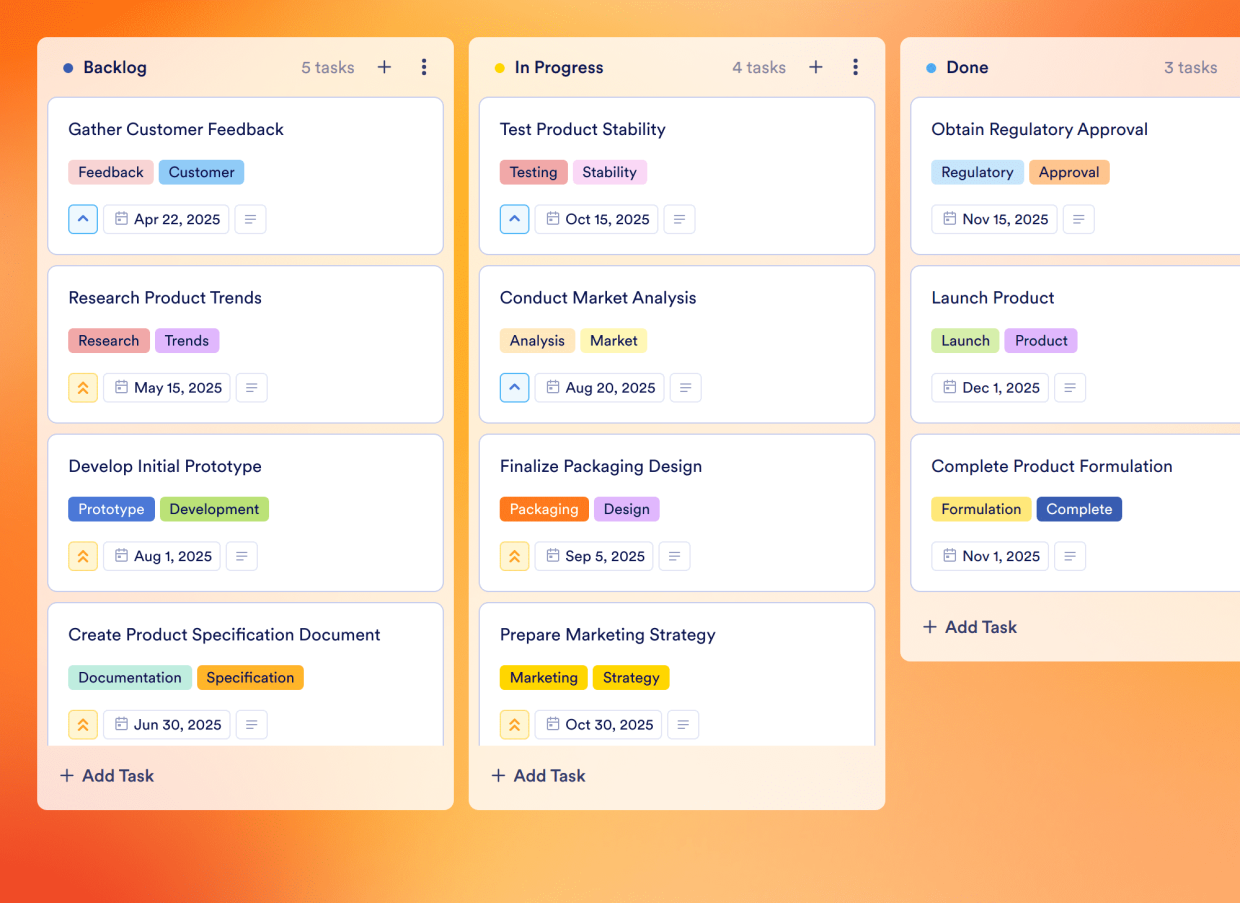
Task: Click the calendar icon on Test Product Stability
Action: [596, 219]
